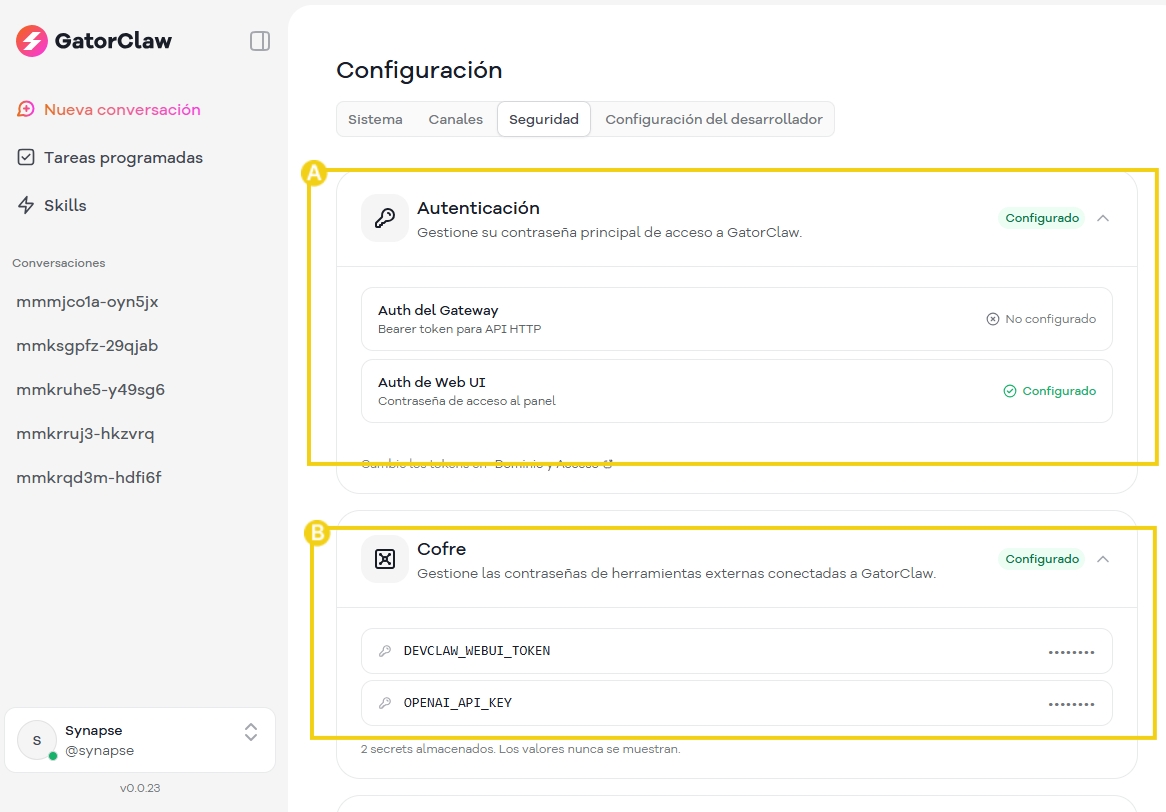Click the Cofre vault icon
This screenshot has height=812, width=1166.
[x=384, y=559]
